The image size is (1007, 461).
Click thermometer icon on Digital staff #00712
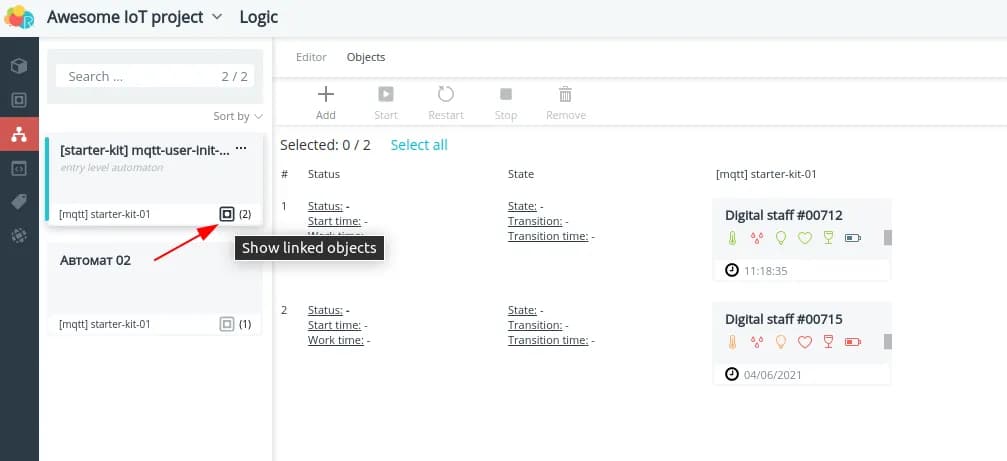click(x=732, y=238)
